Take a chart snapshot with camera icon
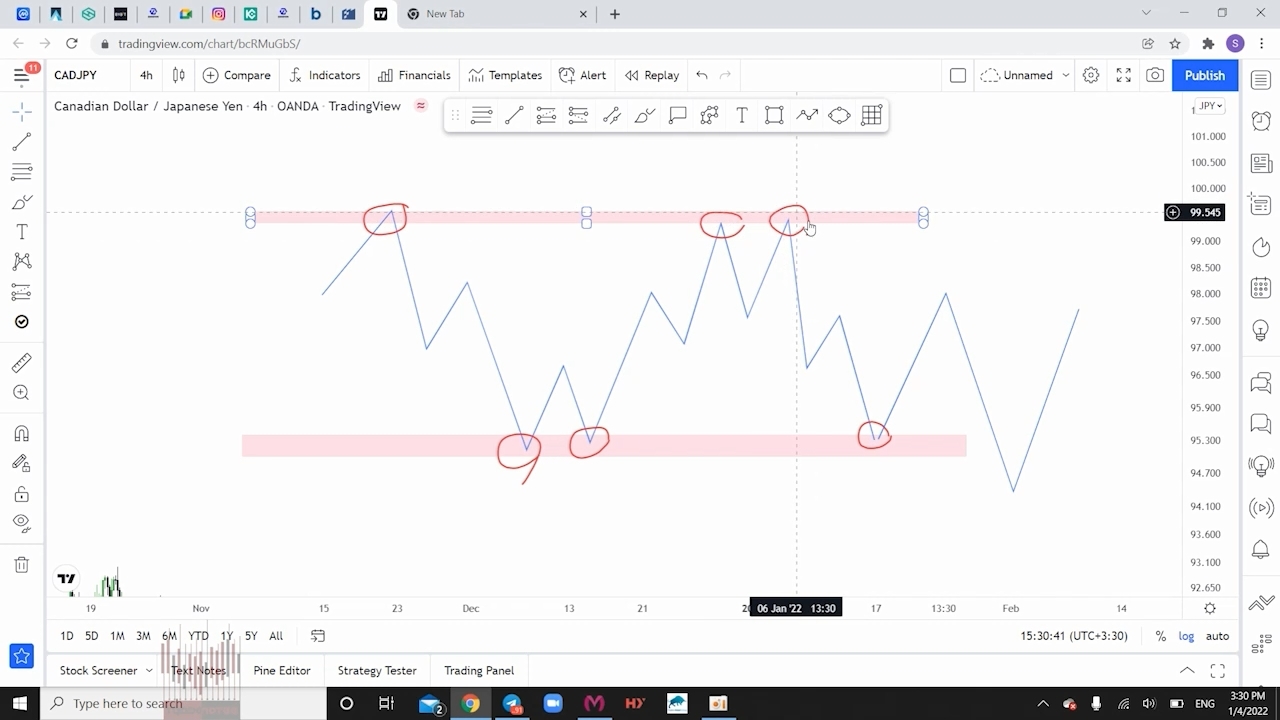The height and width of the screenshot is (720, 1280). coord(1155,75)
